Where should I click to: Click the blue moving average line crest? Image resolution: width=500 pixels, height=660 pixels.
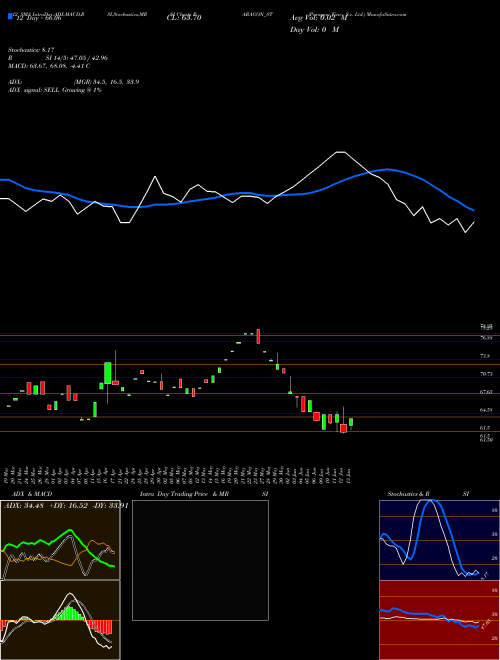(x=387, y=169)
